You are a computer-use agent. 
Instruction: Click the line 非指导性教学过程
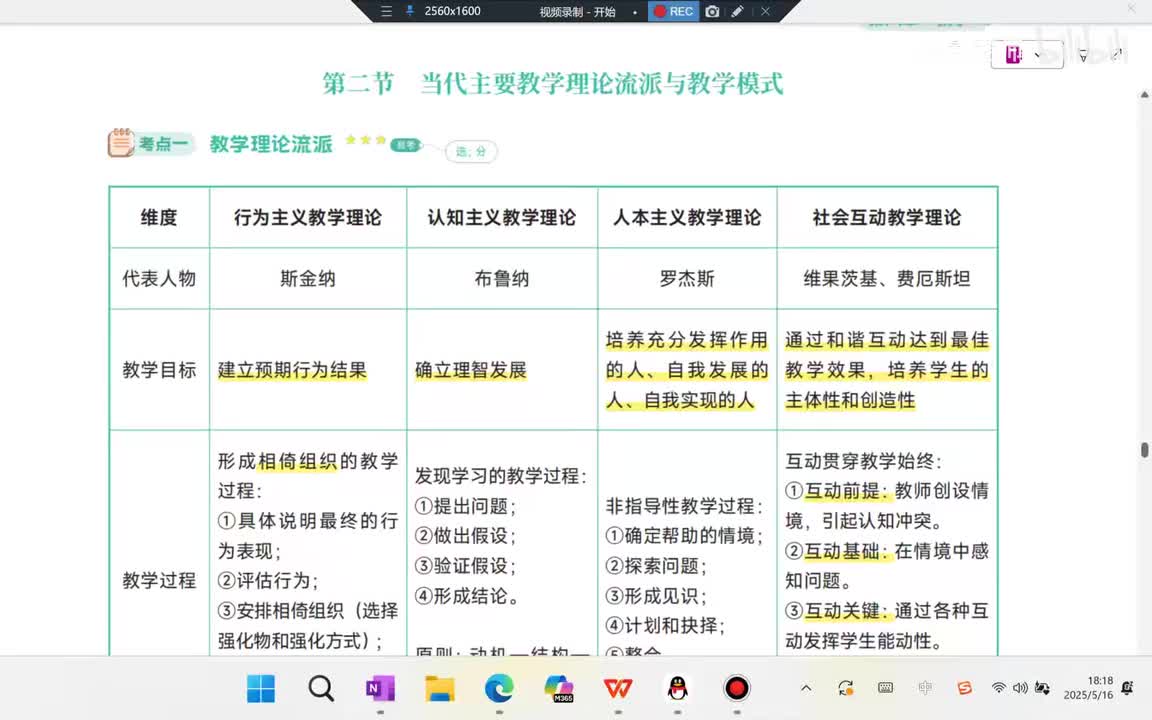point(685,505)
